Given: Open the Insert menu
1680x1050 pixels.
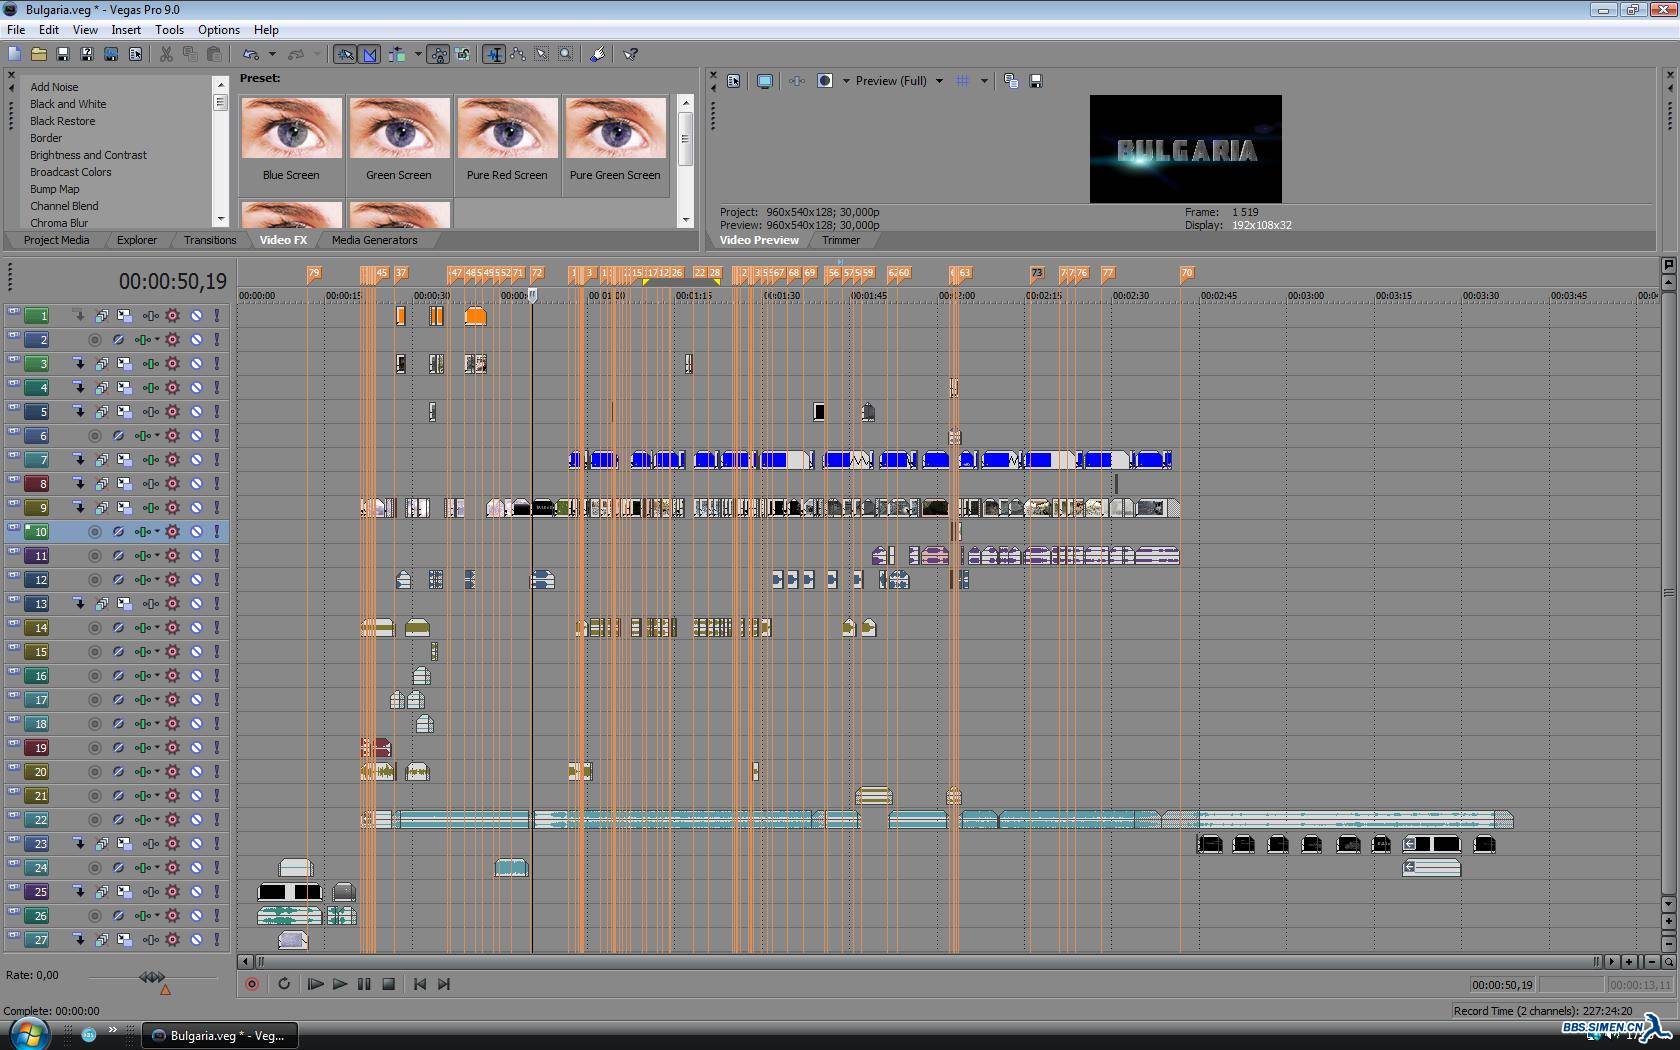Looking at the screenshot, I should click(126, 30).
